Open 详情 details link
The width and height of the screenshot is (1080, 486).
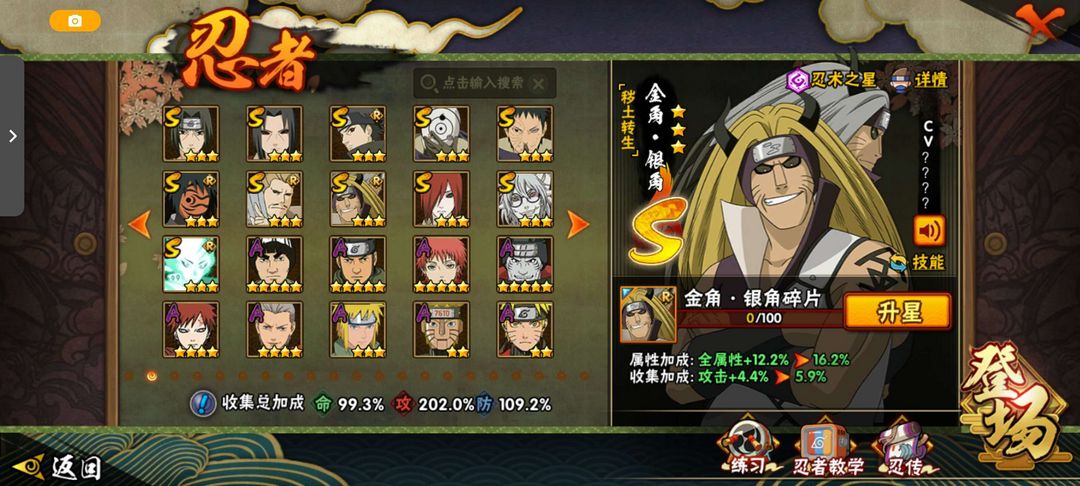tap(920, 79)
